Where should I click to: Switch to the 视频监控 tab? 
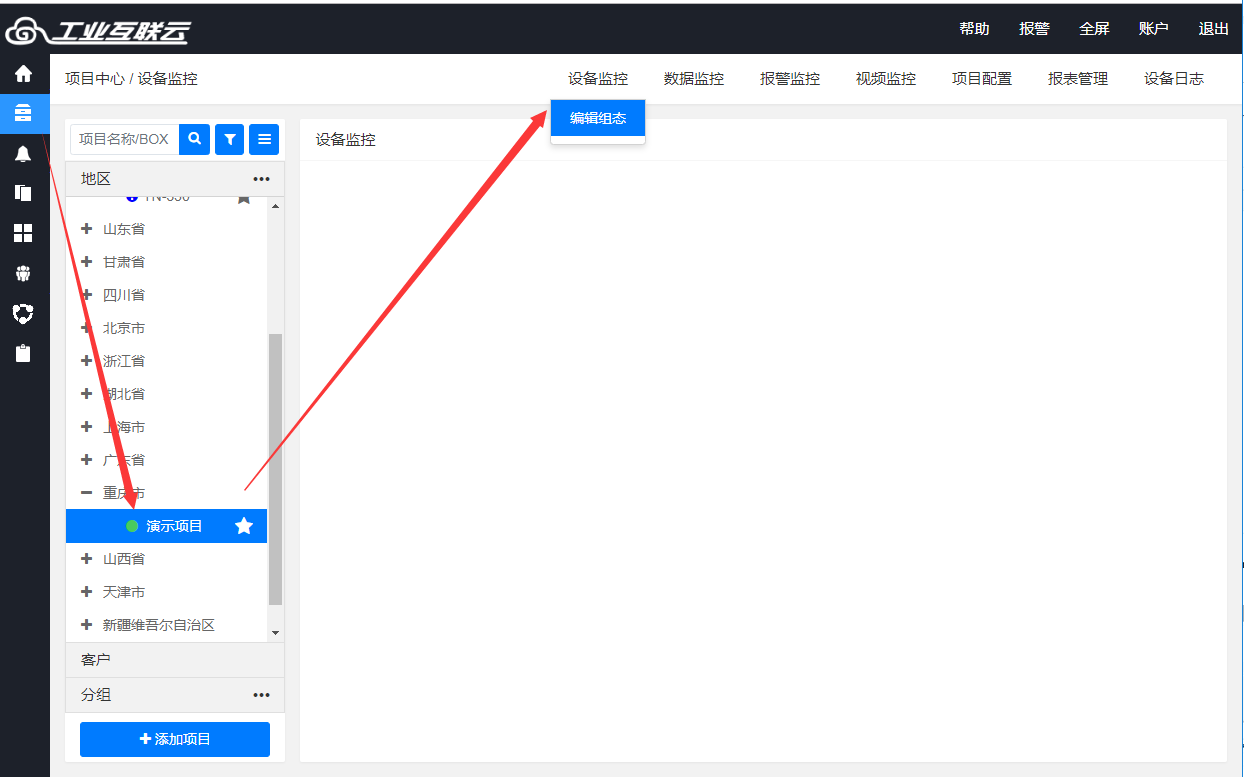coord(886,79)
